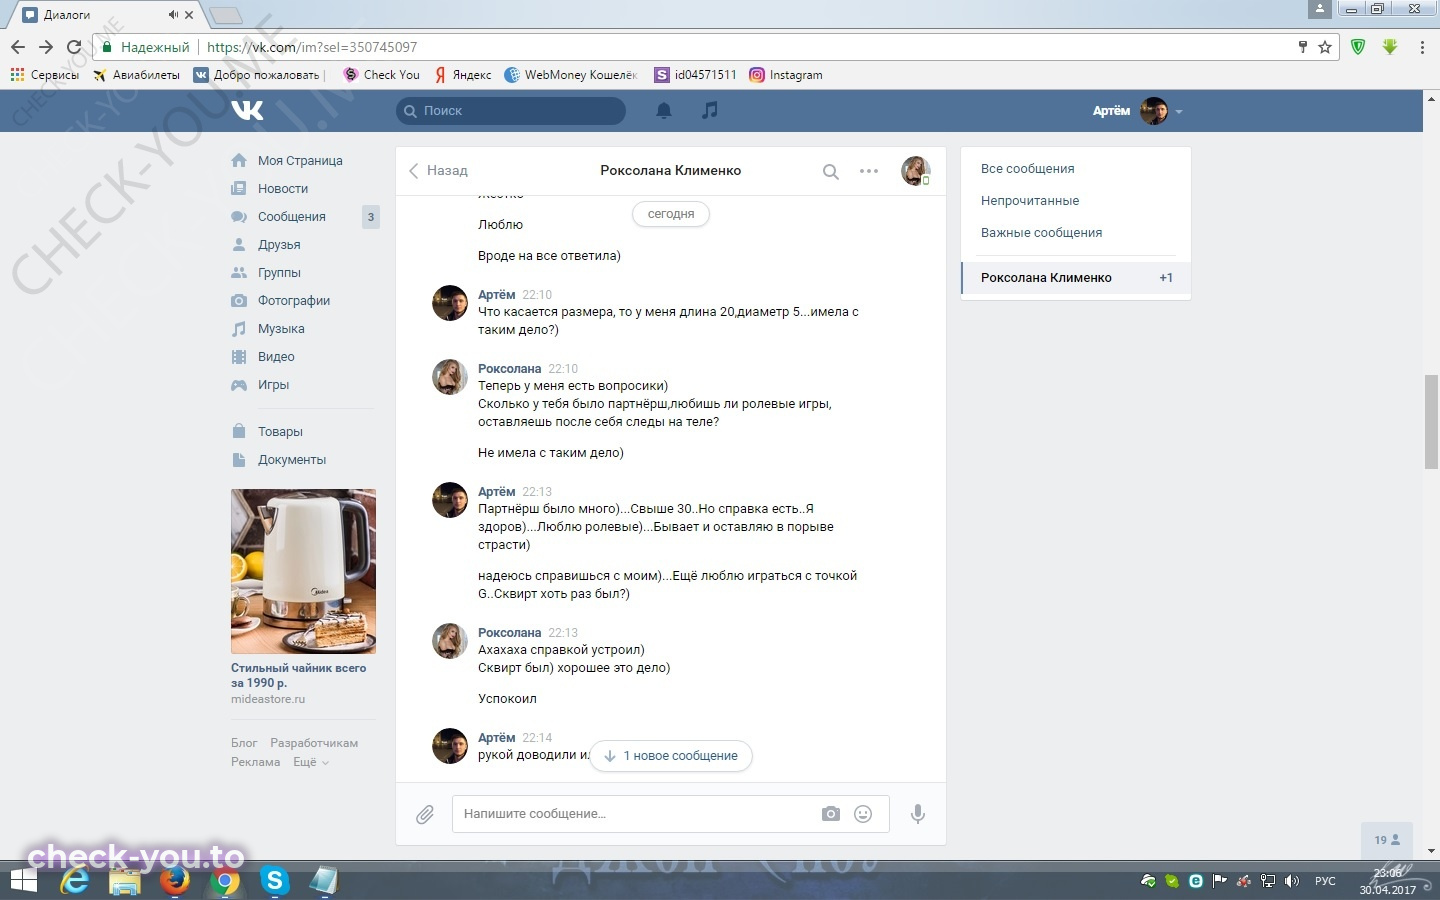This screenshot has width=1440, height=900.
Task: Open Windows Start menu
Action: 24,881
